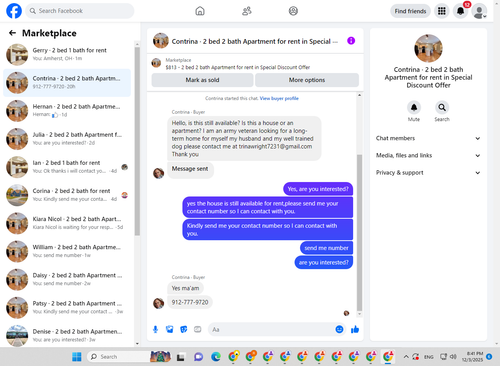Open View buyer profile link

279,98
